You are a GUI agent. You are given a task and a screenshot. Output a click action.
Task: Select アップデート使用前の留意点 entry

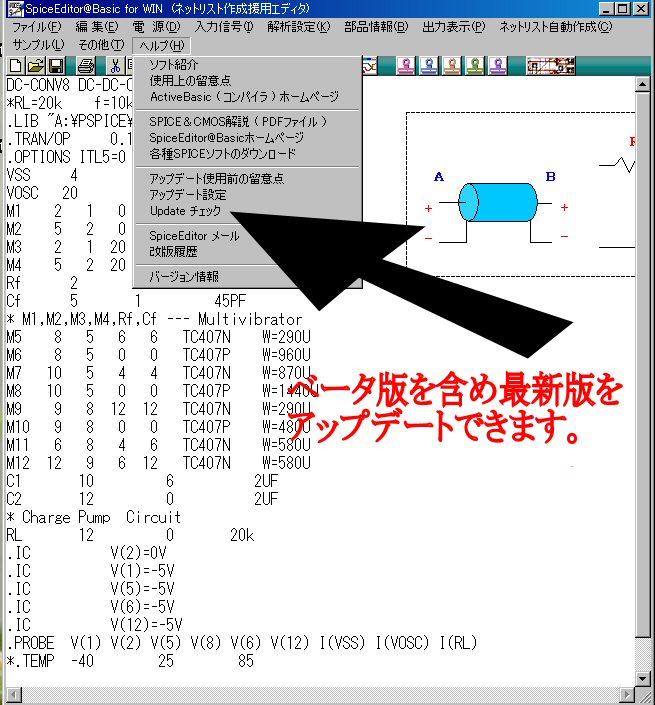click(x=247, y=178)
